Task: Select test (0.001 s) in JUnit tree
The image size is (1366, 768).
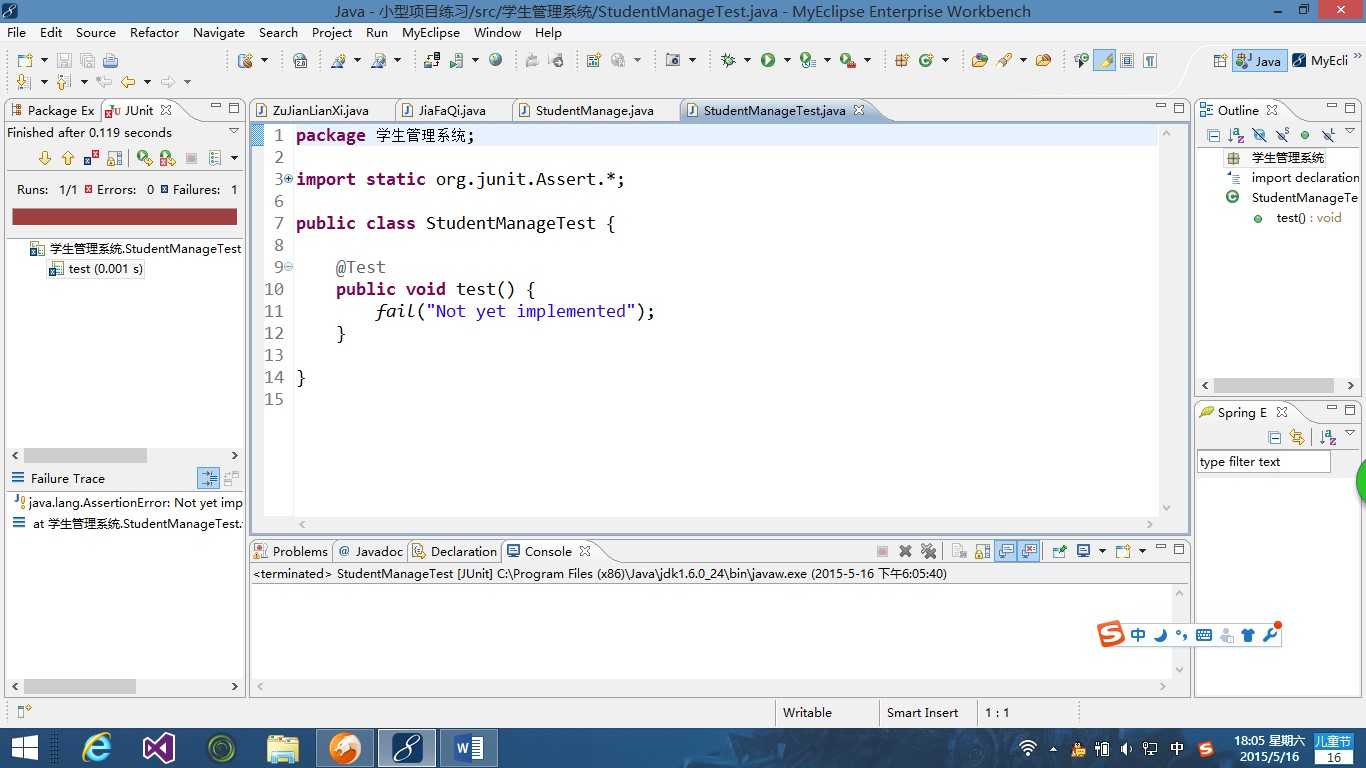Action: pos(96,269)
